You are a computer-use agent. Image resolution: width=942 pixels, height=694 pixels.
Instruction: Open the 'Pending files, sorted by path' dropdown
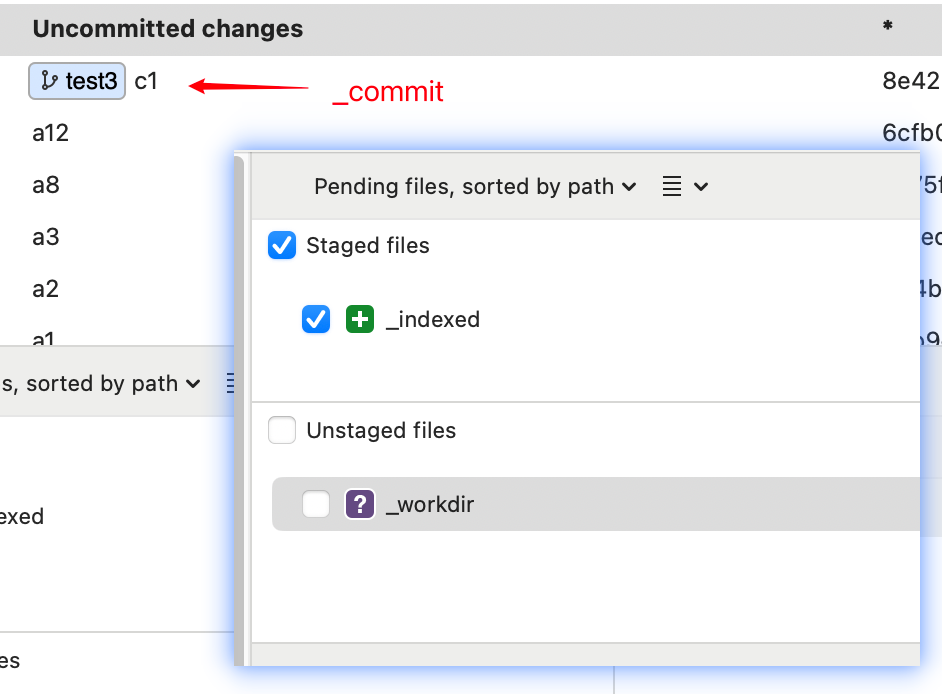point(475,186)
